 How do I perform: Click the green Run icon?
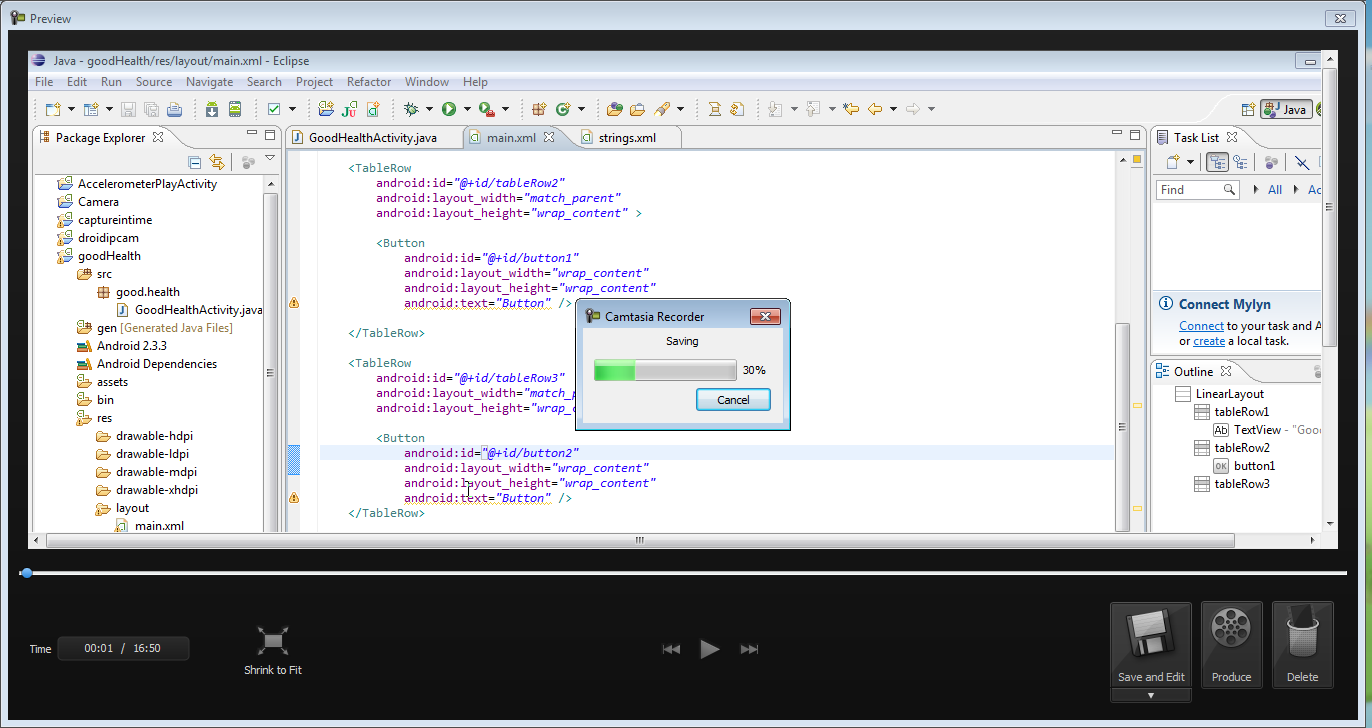pos(448,109)
